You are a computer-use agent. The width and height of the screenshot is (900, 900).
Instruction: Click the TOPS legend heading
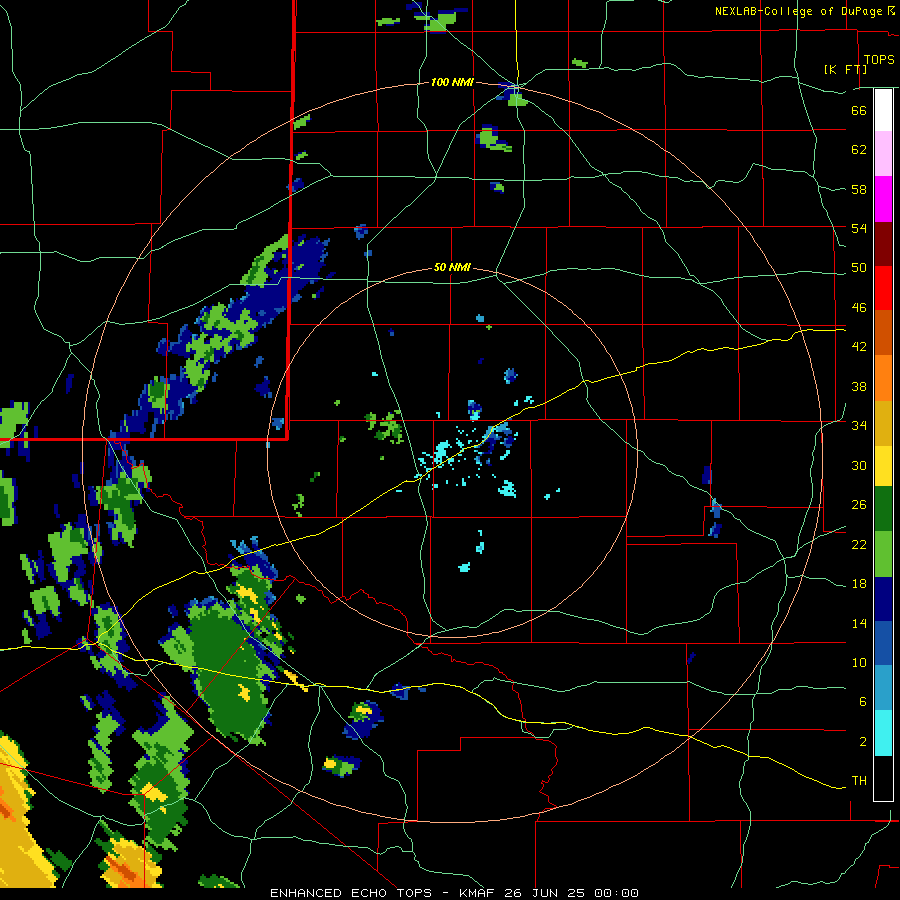[879, 60]
